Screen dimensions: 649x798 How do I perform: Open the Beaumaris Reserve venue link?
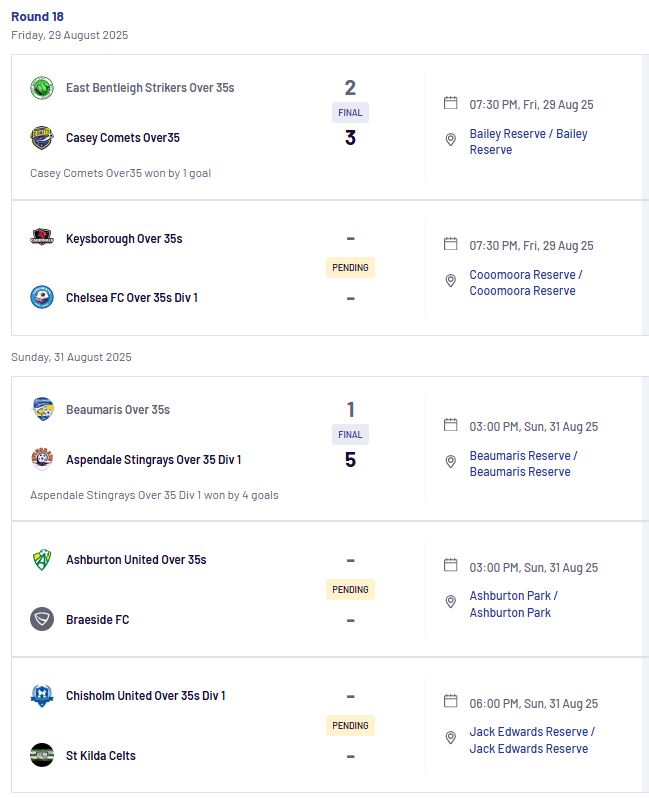click(x=523, y=464)
